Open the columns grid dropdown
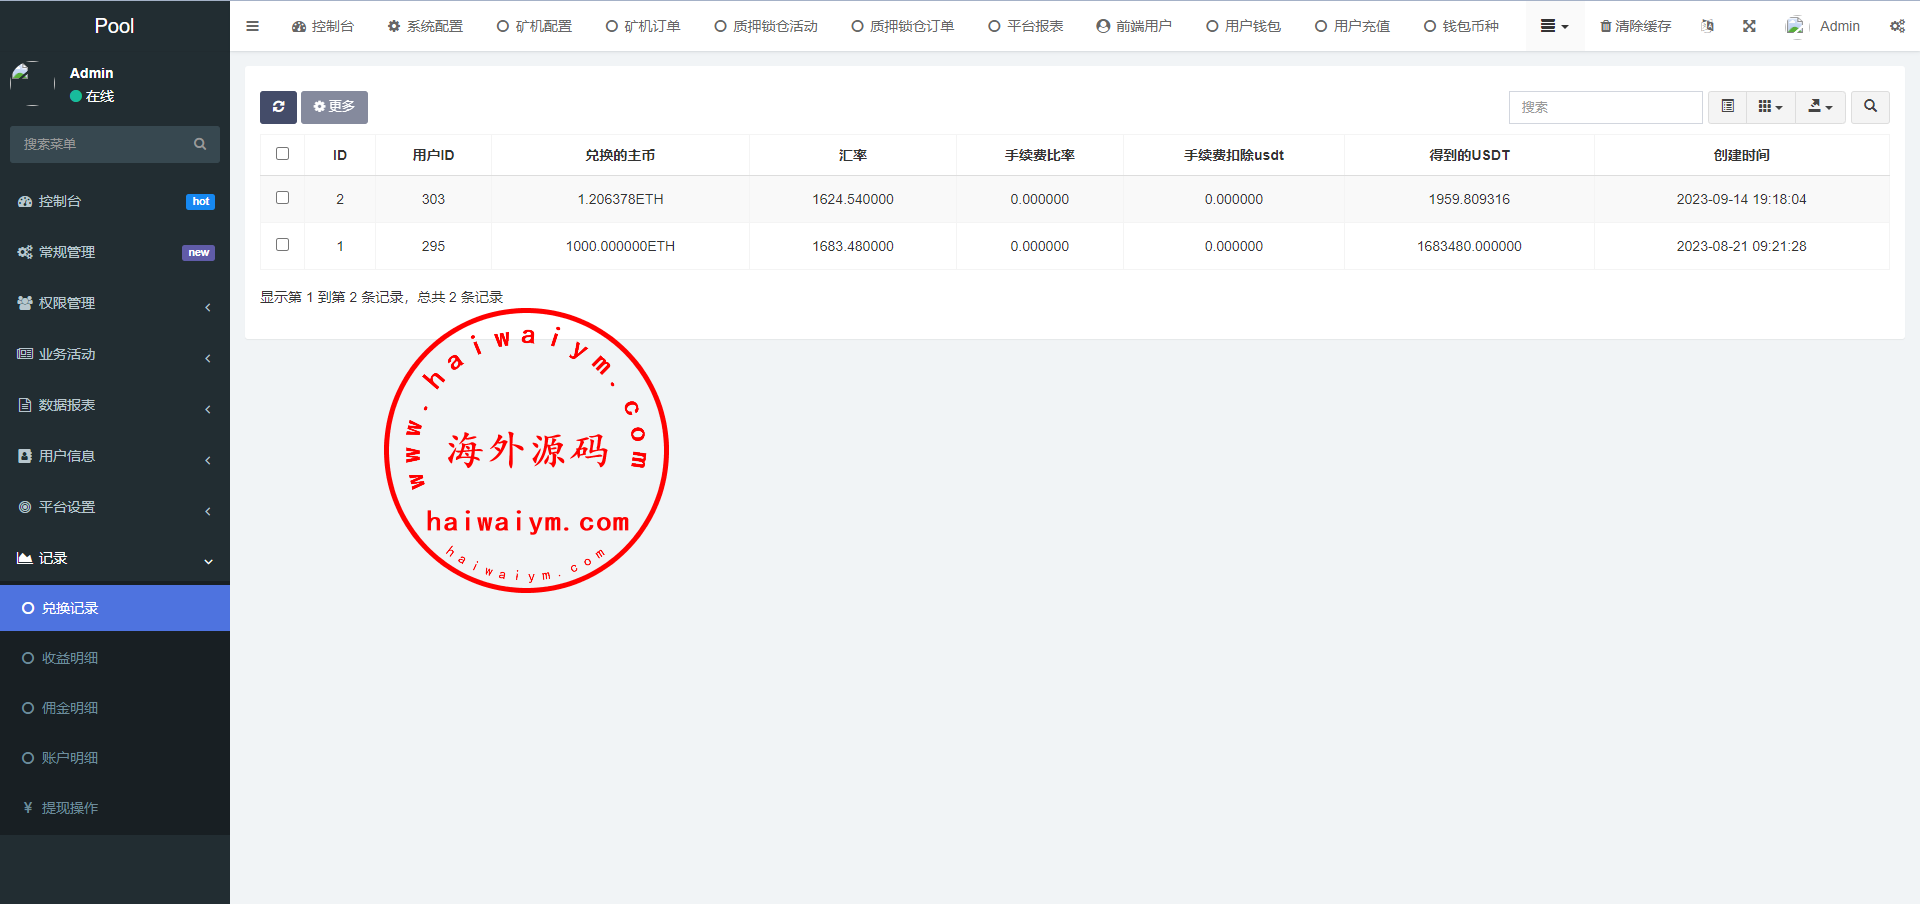This screenshot has height=904, width=1920. (x=1770, y=107)
